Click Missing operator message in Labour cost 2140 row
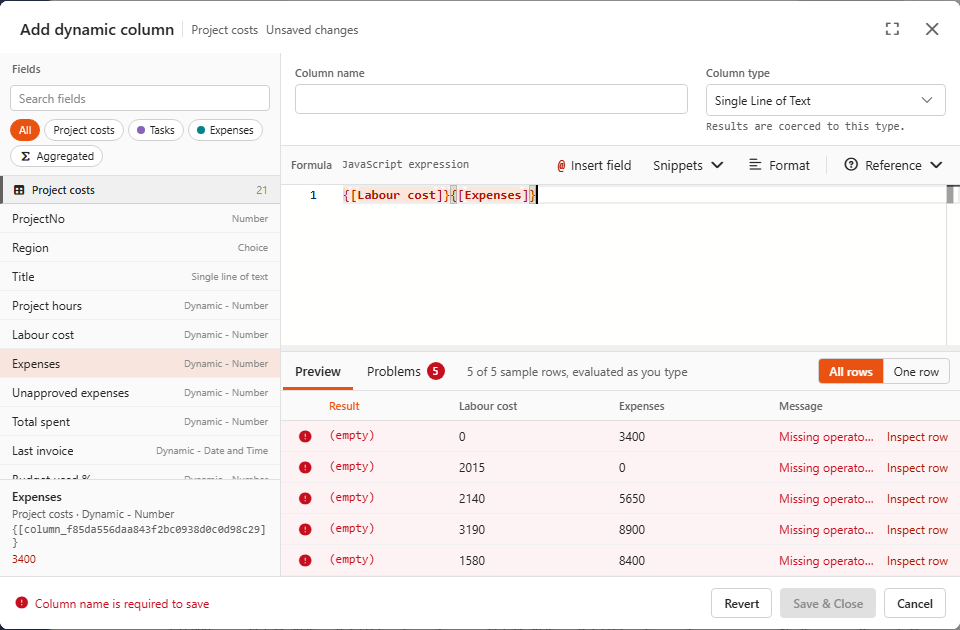 pos(826,498)
